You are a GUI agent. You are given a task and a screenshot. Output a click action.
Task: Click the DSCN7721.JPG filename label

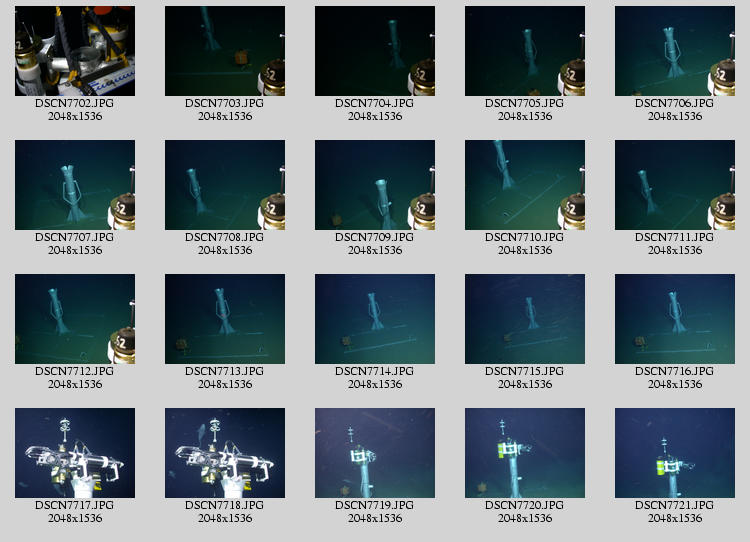pos(675,506)
